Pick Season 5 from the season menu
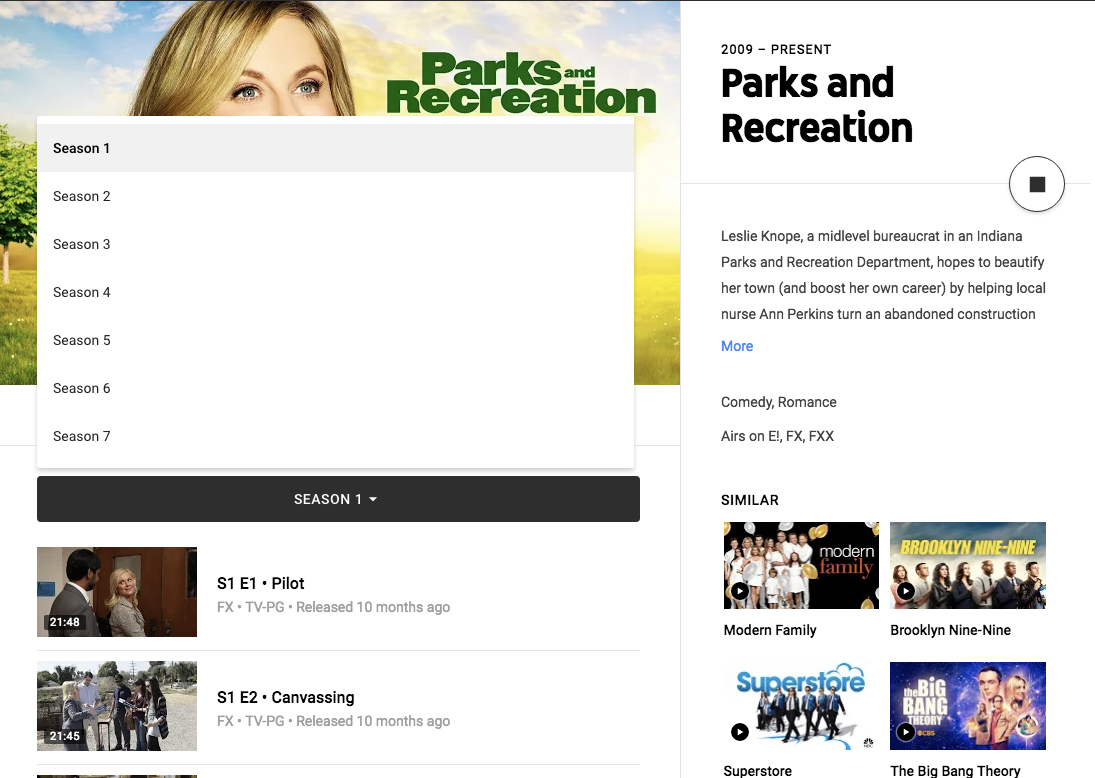 [335, 340]
